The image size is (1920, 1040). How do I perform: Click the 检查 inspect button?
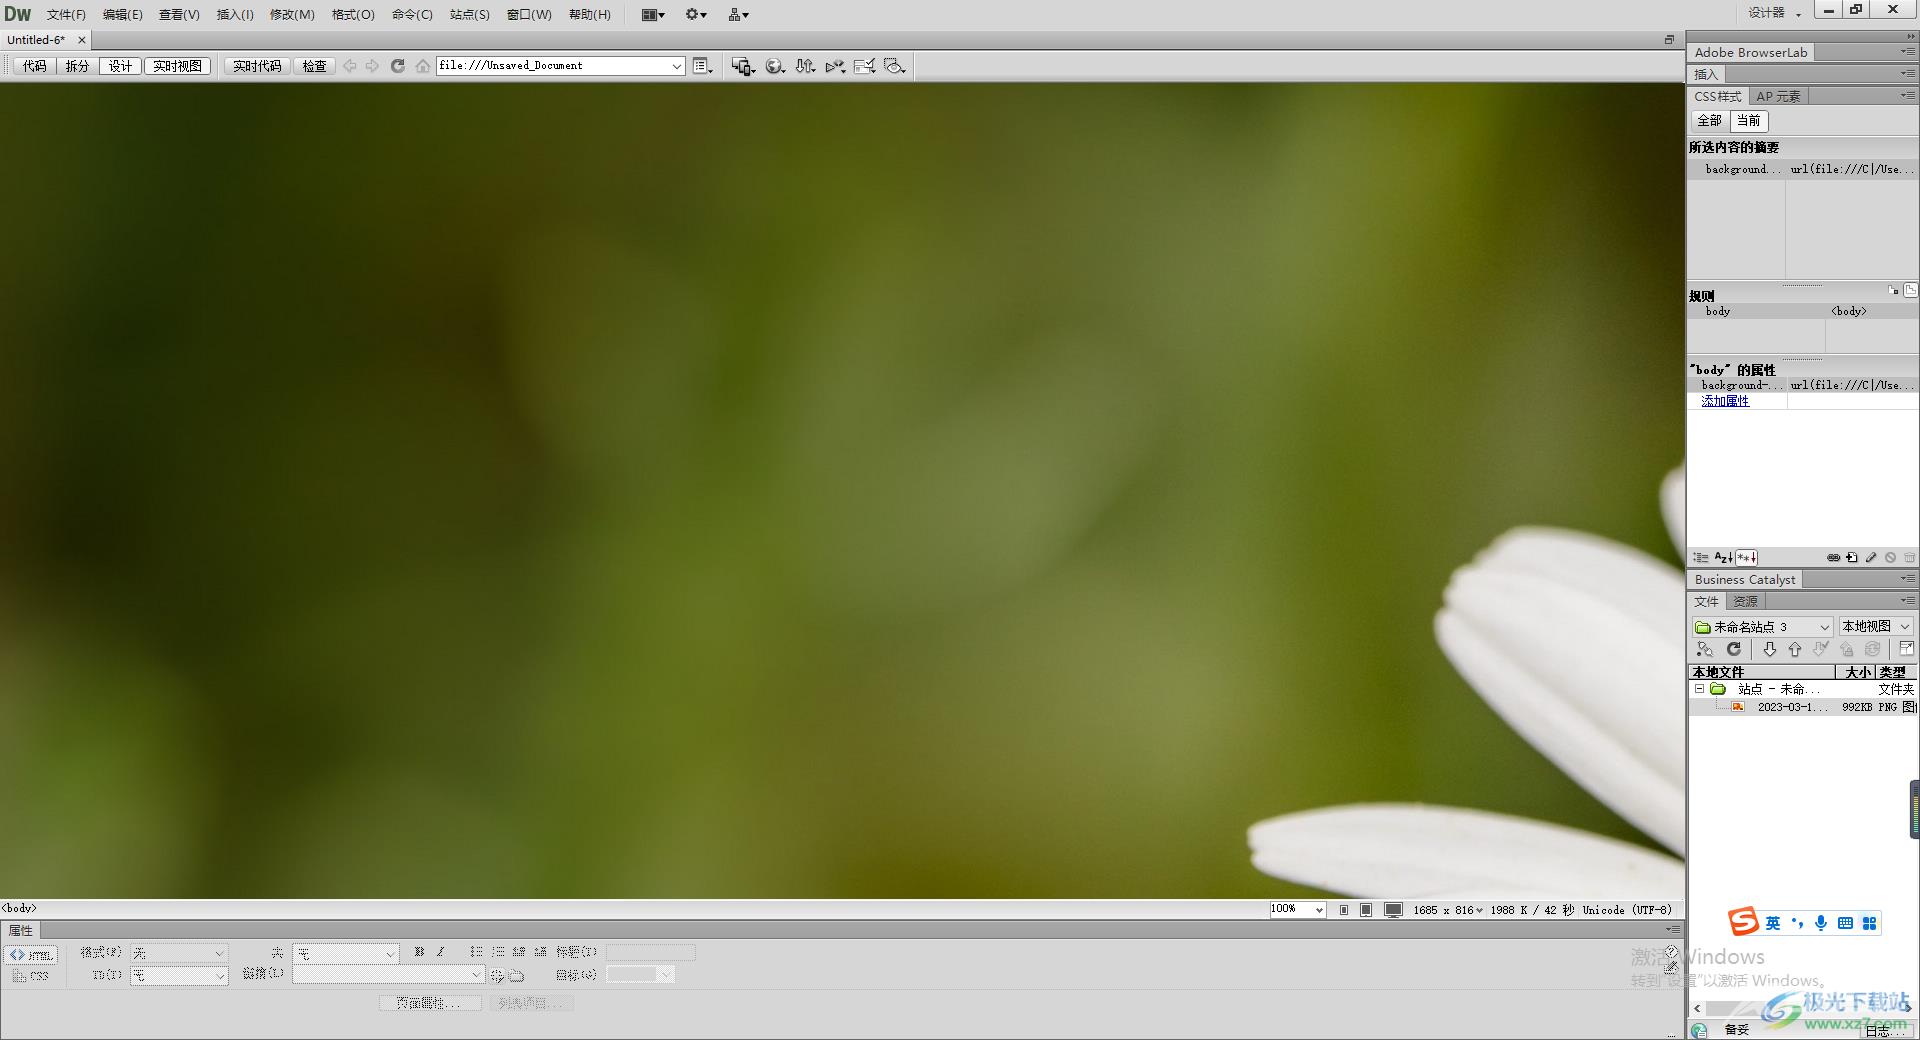tap(315, 66)
